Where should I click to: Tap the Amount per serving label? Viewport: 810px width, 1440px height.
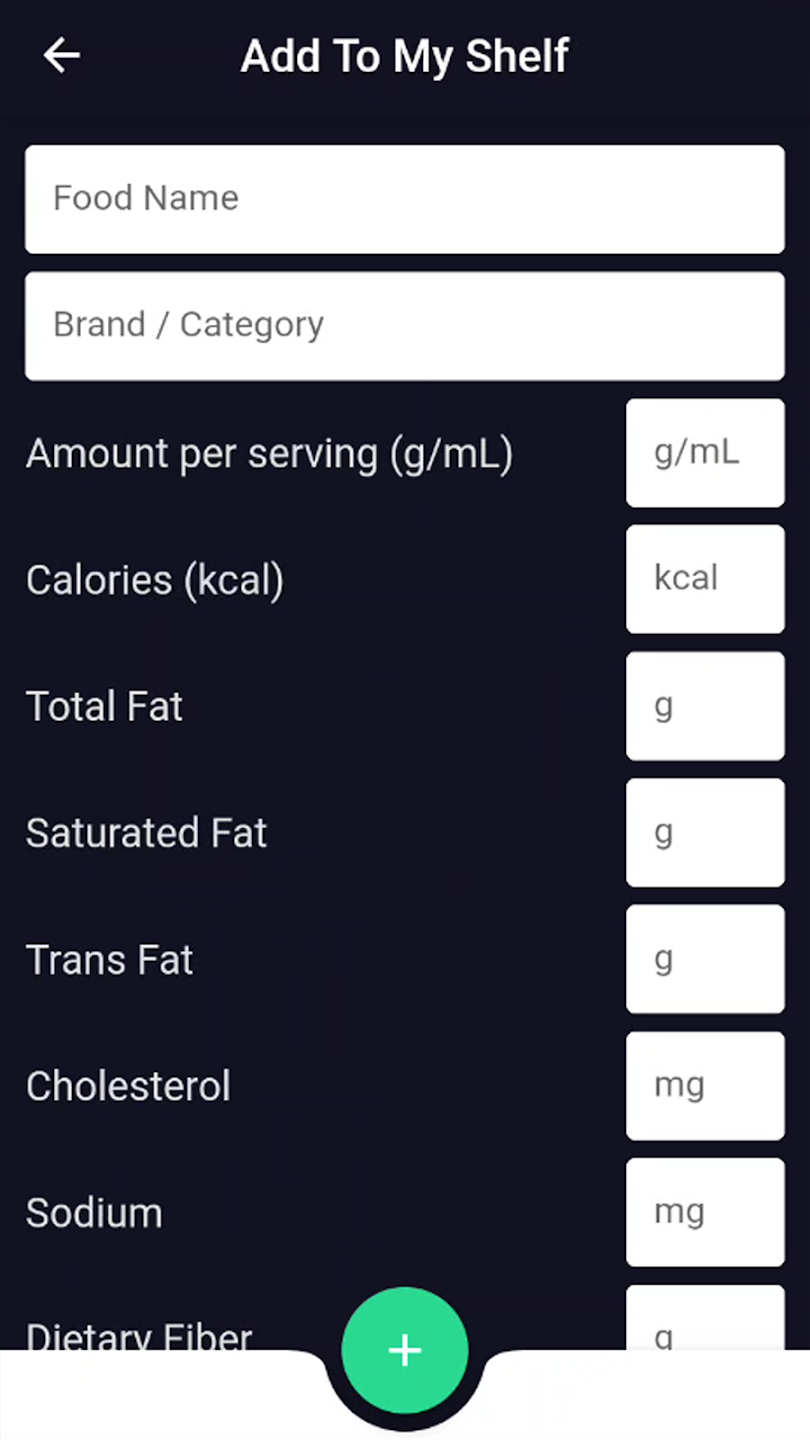269,454
